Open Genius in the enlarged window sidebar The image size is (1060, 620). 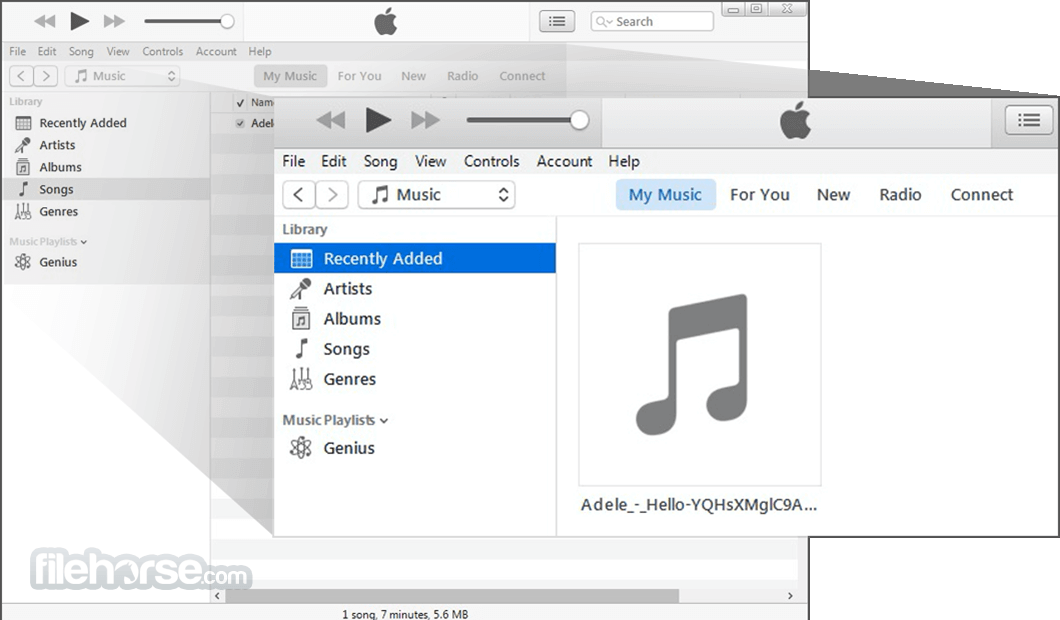point(414,448)
